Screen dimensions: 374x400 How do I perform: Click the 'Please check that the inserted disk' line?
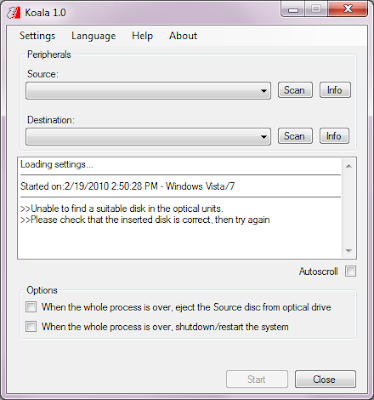tap(145, 220)
